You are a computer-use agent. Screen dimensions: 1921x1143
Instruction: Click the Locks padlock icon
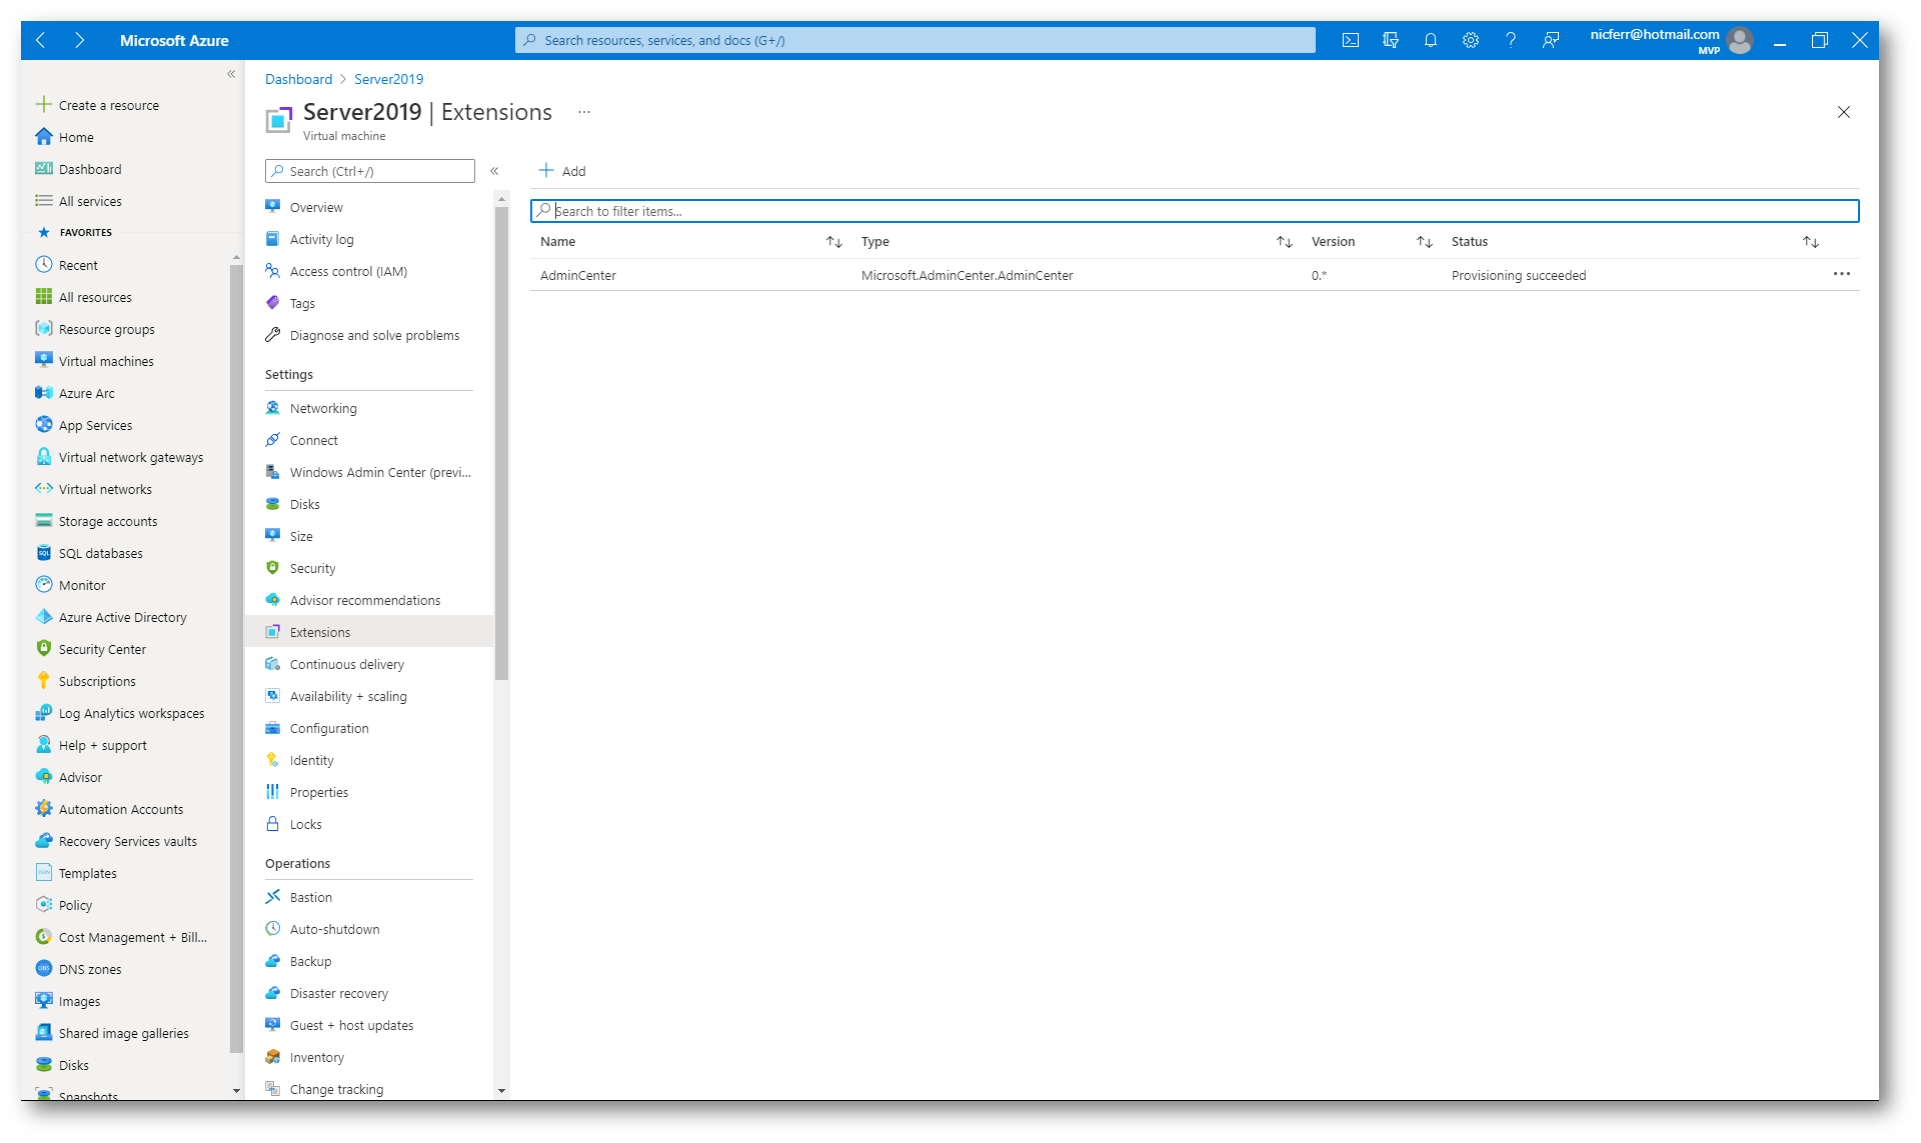coord(272,823)
